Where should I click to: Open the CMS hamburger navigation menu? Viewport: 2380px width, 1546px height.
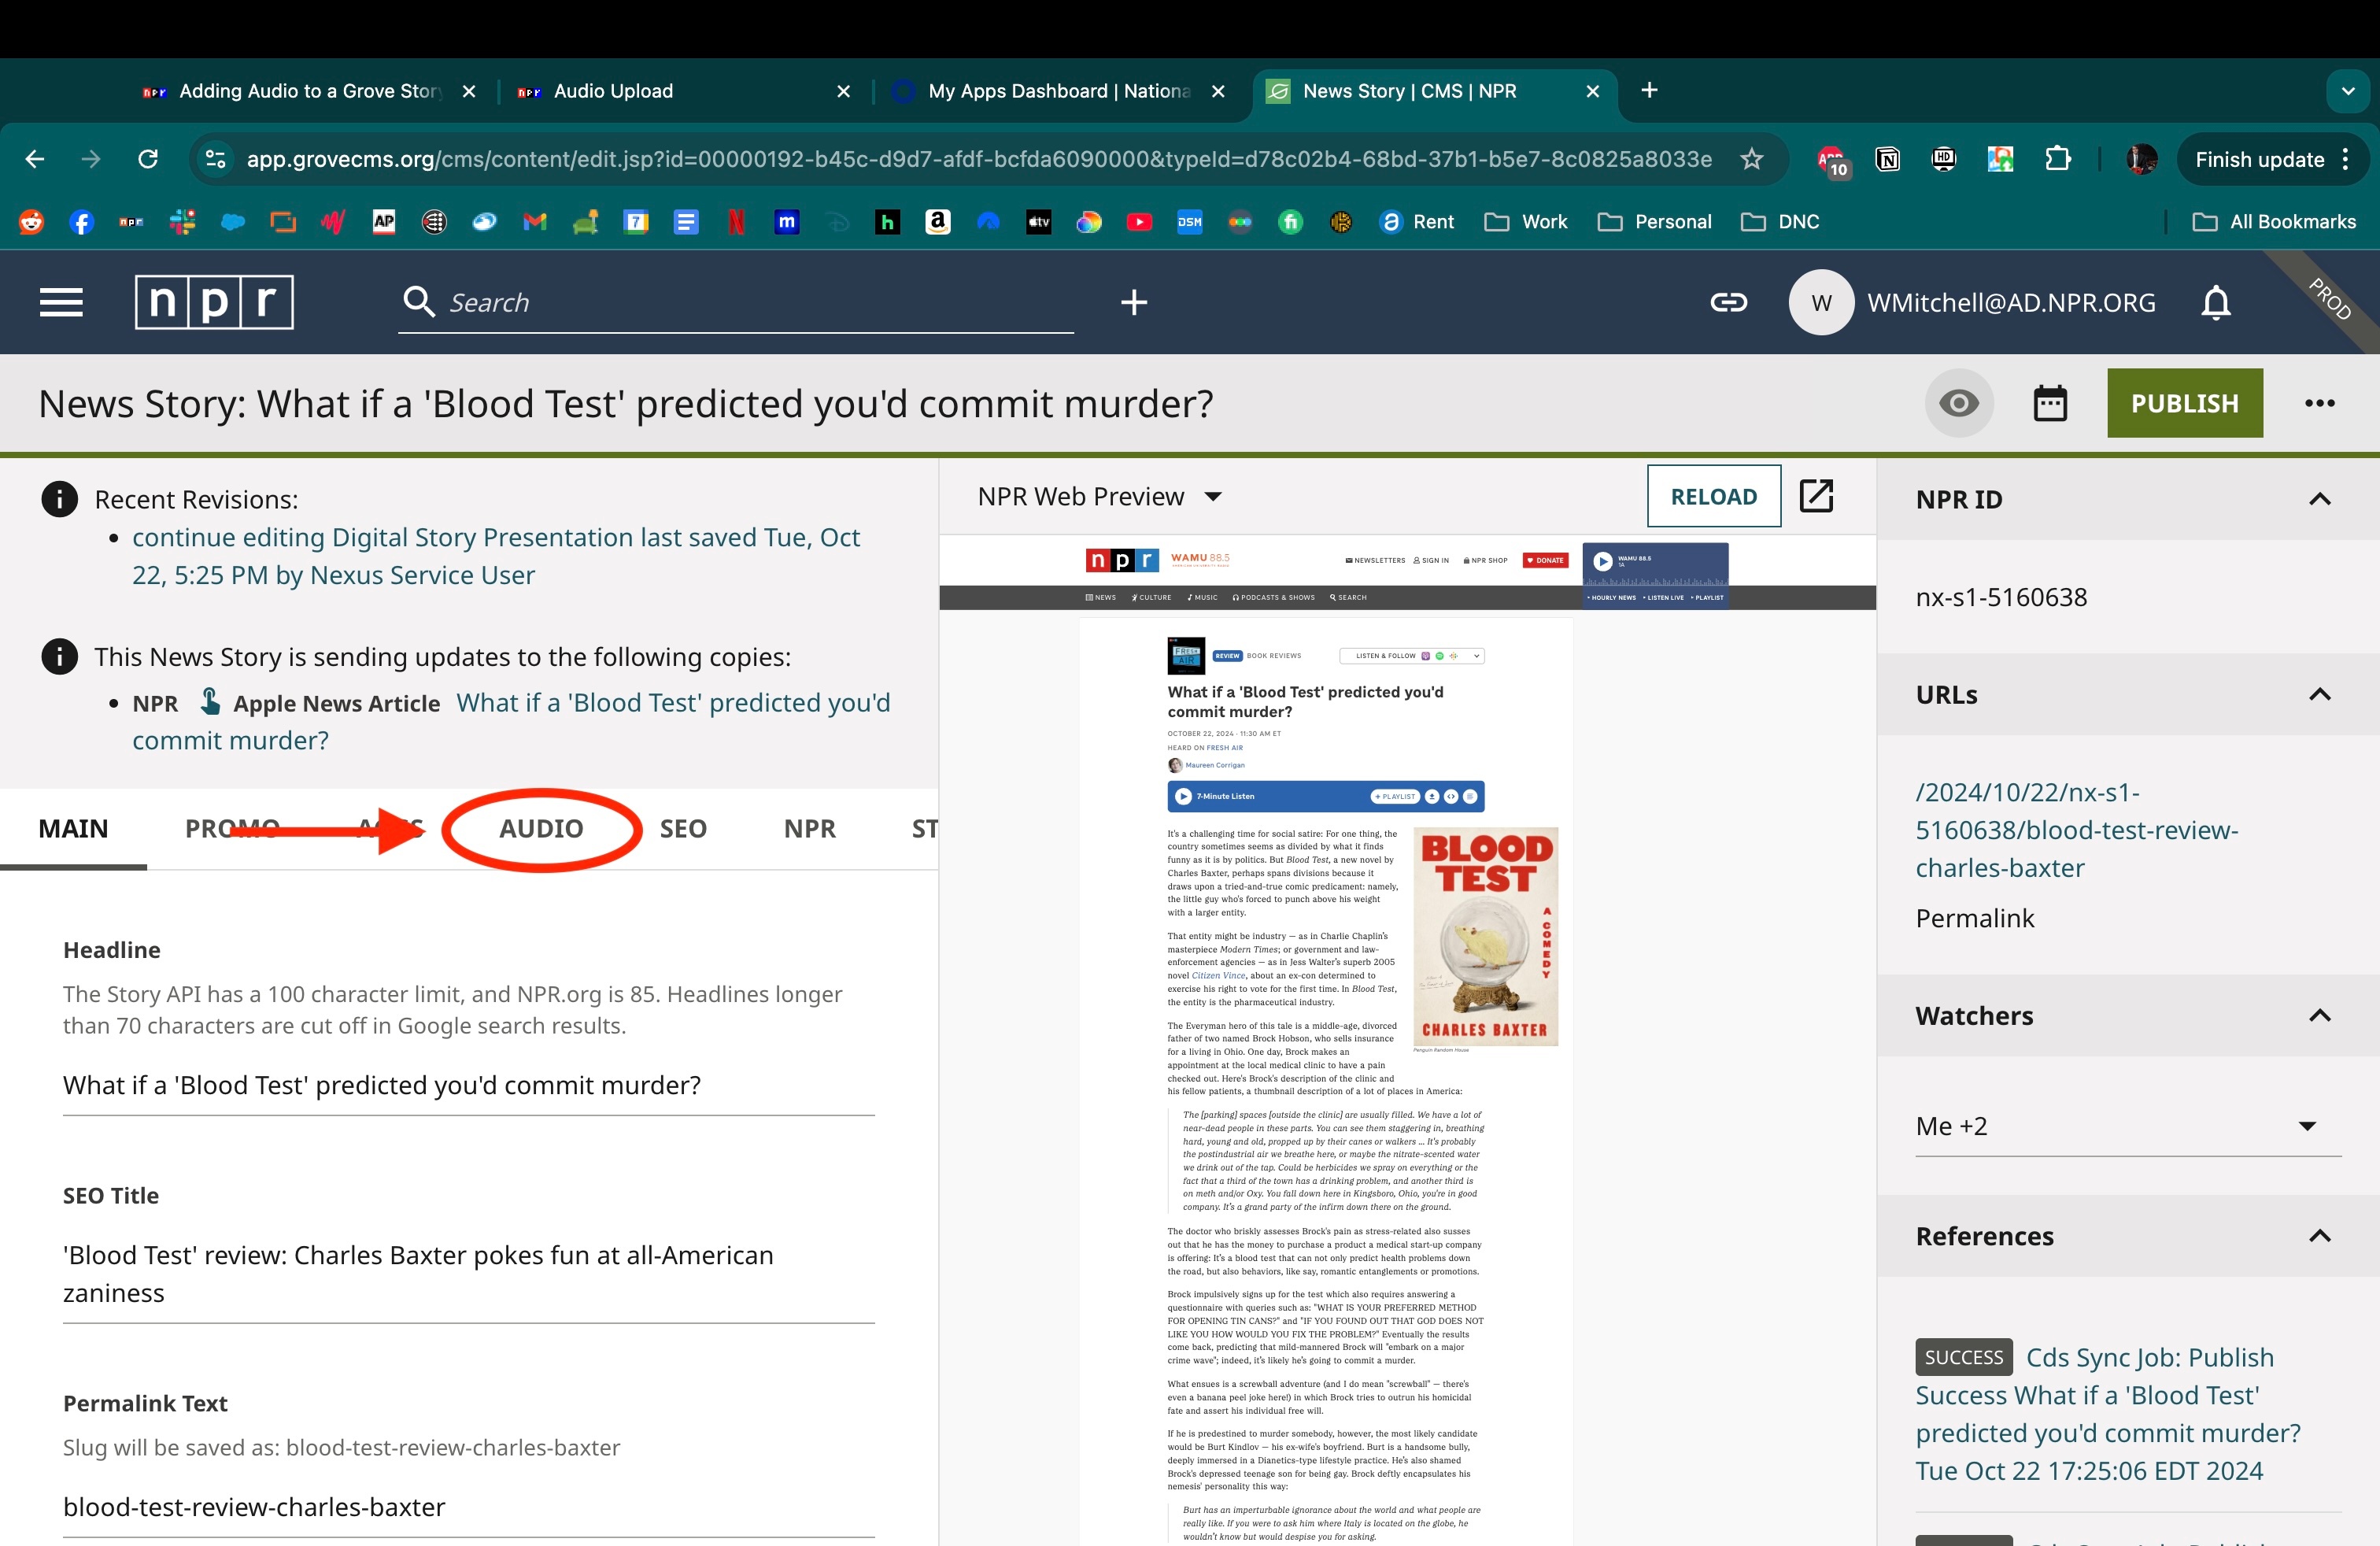pyautogui.click(x=61, y=302)
